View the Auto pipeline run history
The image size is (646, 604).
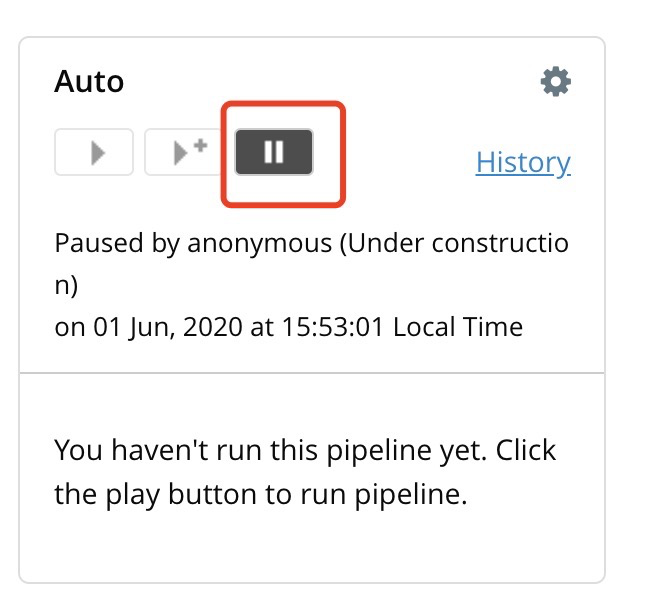coord(522,162)
